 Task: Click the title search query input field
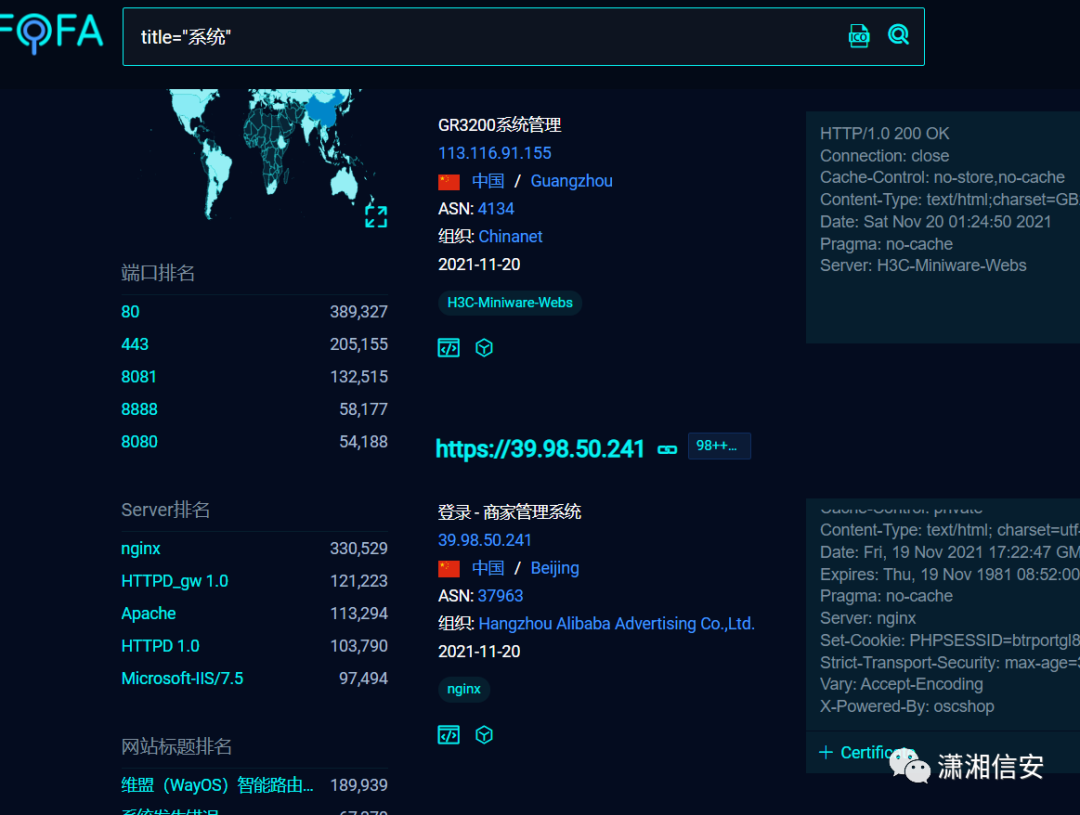pyautogui.click(x=482, y=37)
